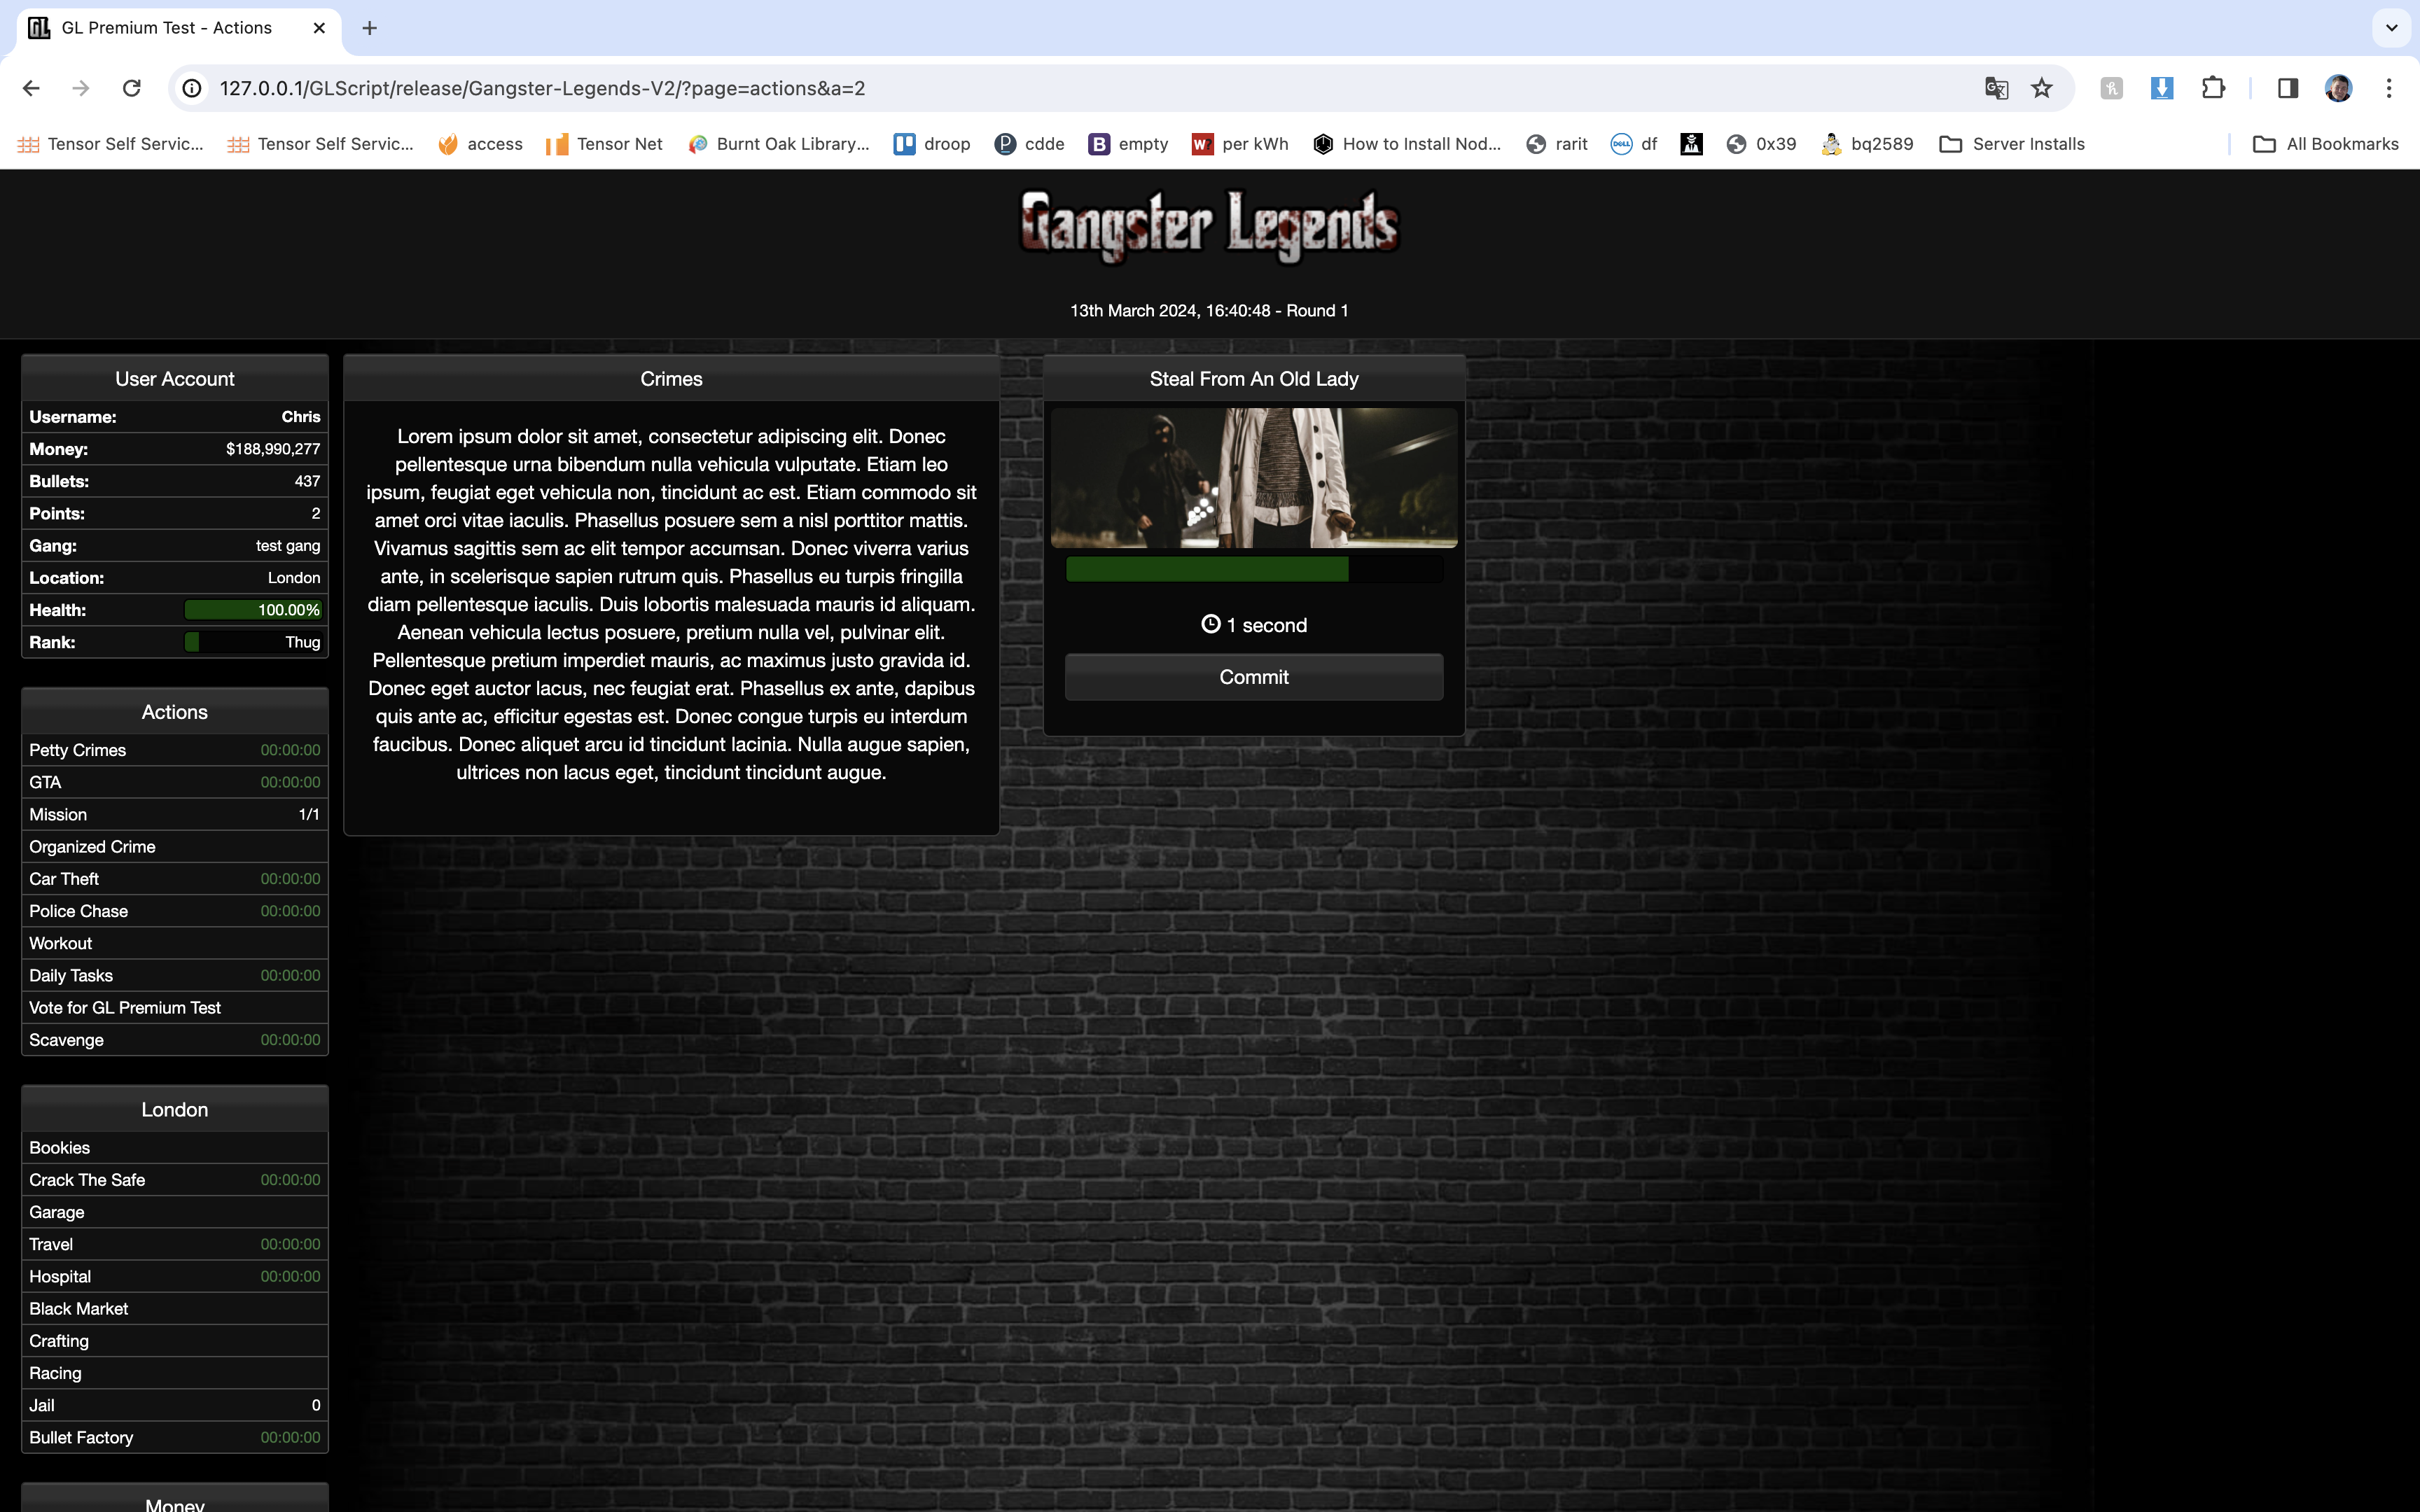Go to the Black Market link
The image size is (2420, 1512).
pos(79,1308)
